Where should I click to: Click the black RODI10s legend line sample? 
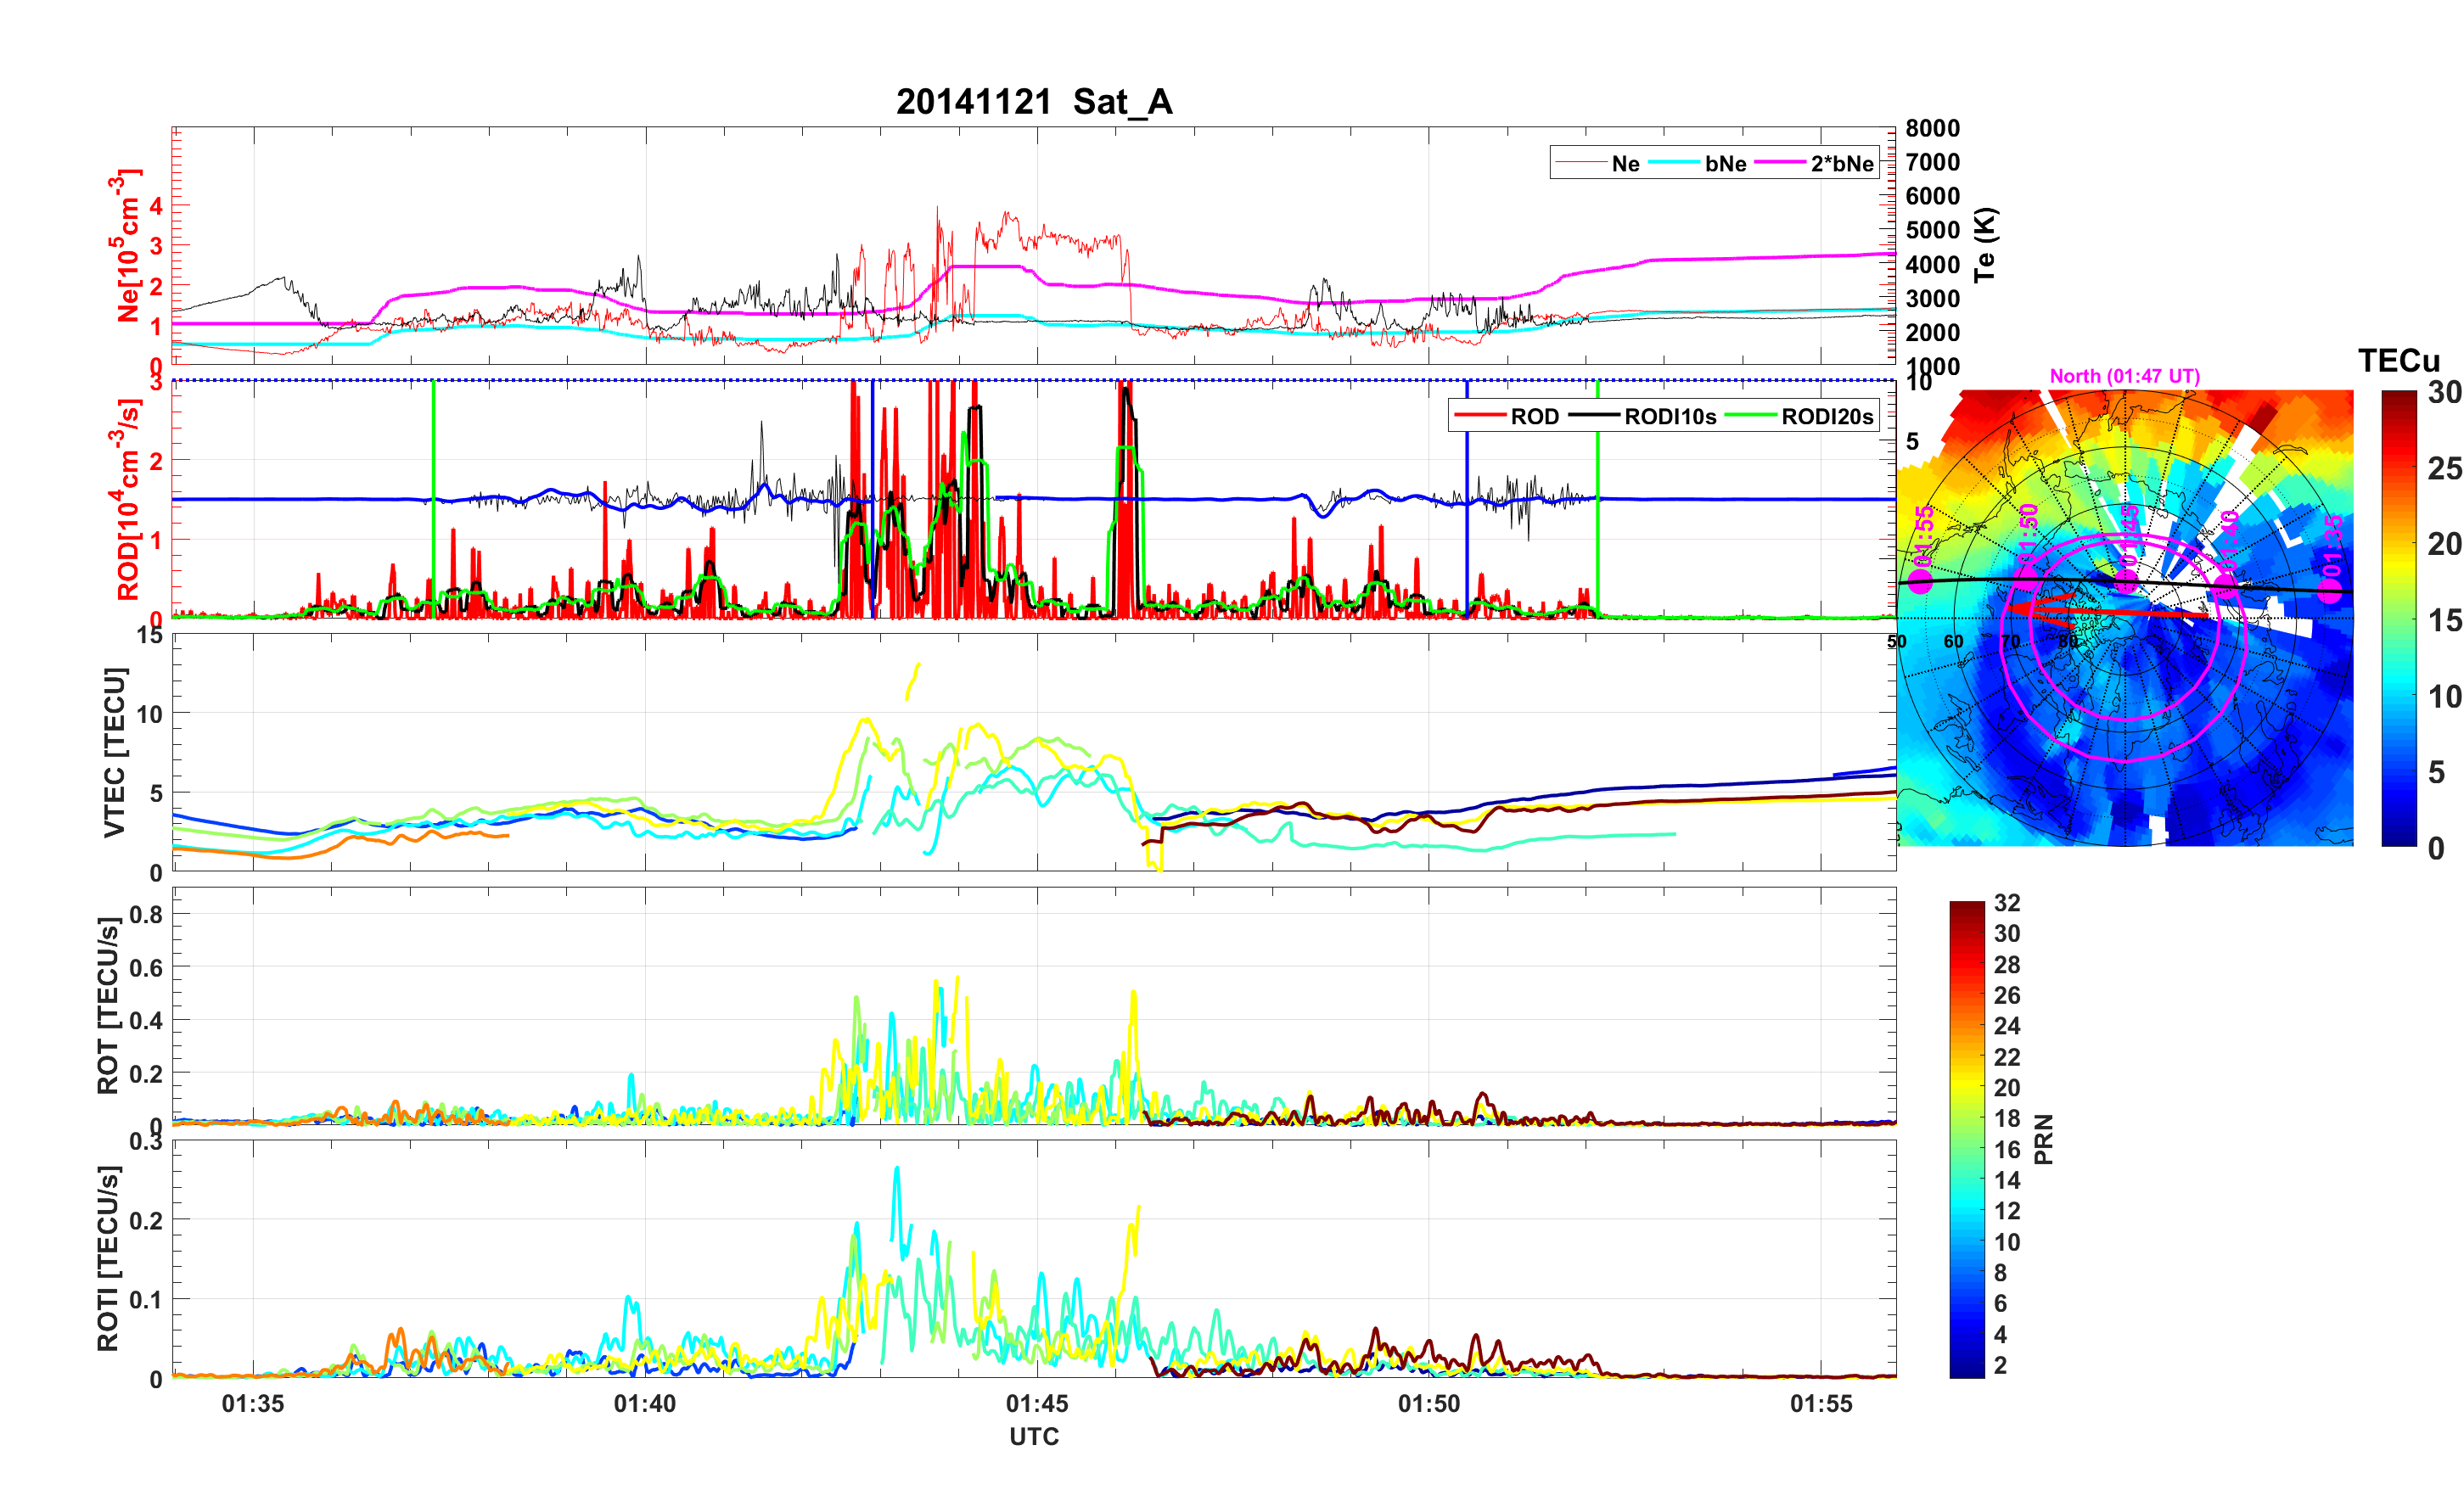pos(1593,416)
